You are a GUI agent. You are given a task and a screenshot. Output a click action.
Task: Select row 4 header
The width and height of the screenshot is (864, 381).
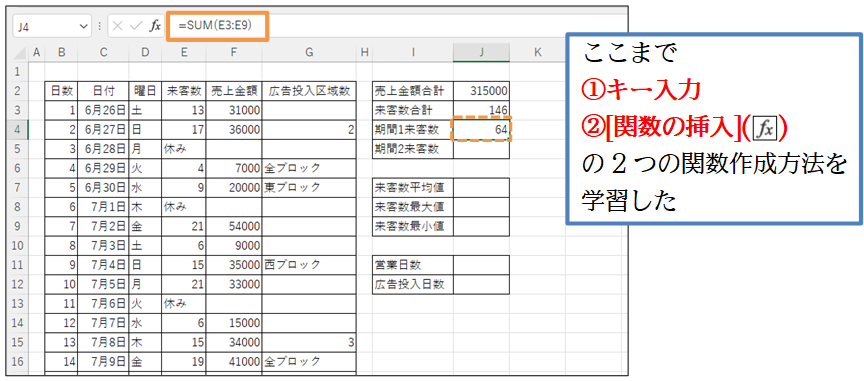[19, 130]
